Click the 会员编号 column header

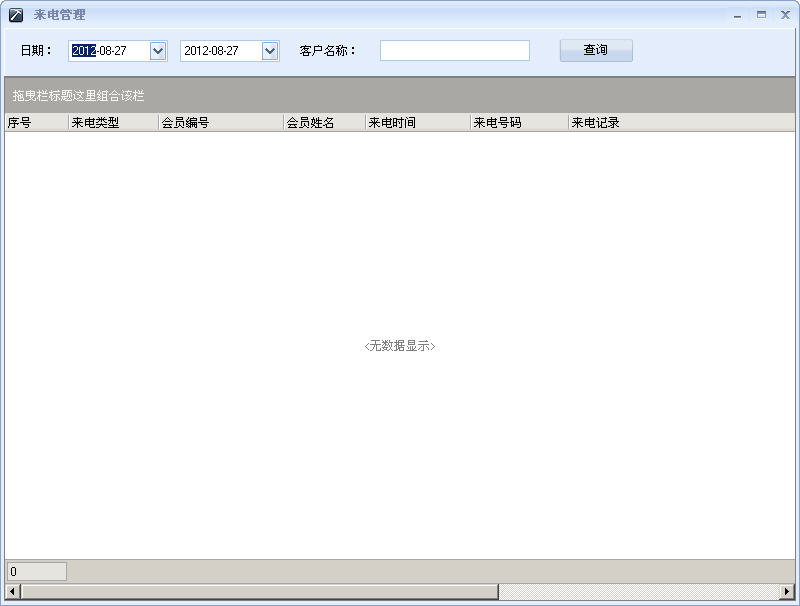pos(221,123)
